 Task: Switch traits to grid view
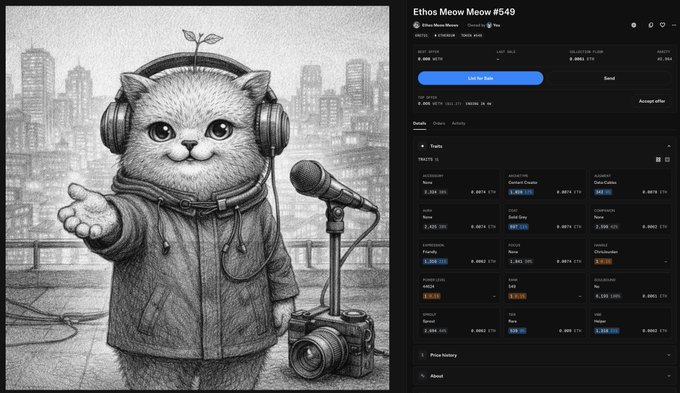658,160
